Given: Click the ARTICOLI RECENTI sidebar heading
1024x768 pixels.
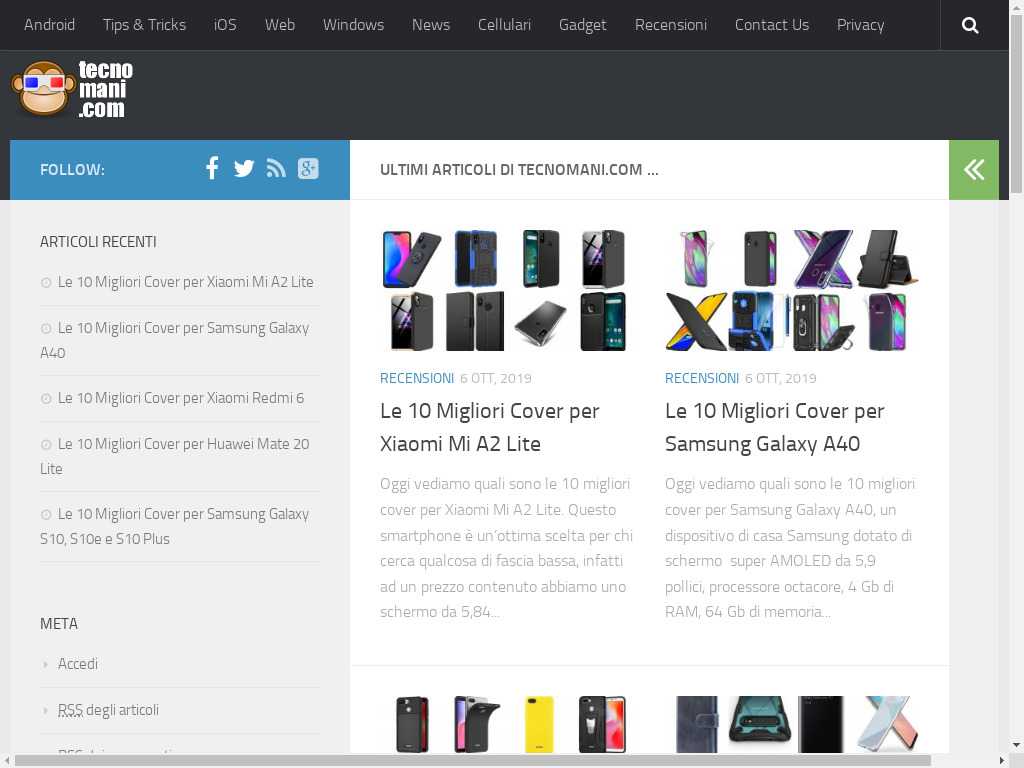Looking at the screenshot, I should (x=98, y=242).
